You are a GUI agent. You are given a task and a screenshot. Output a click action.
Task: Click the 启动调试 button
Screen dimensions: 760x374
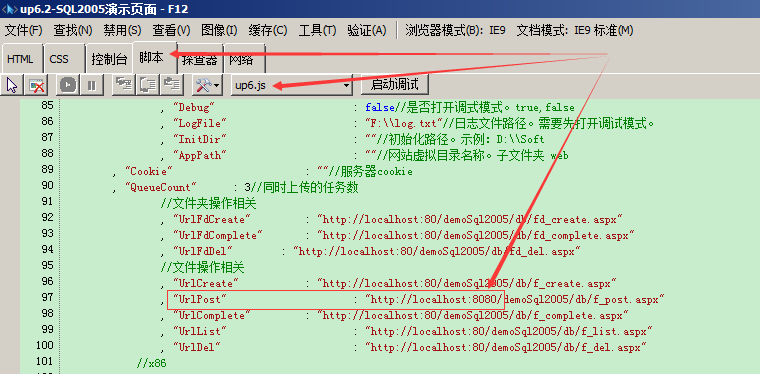coord(394,85)
